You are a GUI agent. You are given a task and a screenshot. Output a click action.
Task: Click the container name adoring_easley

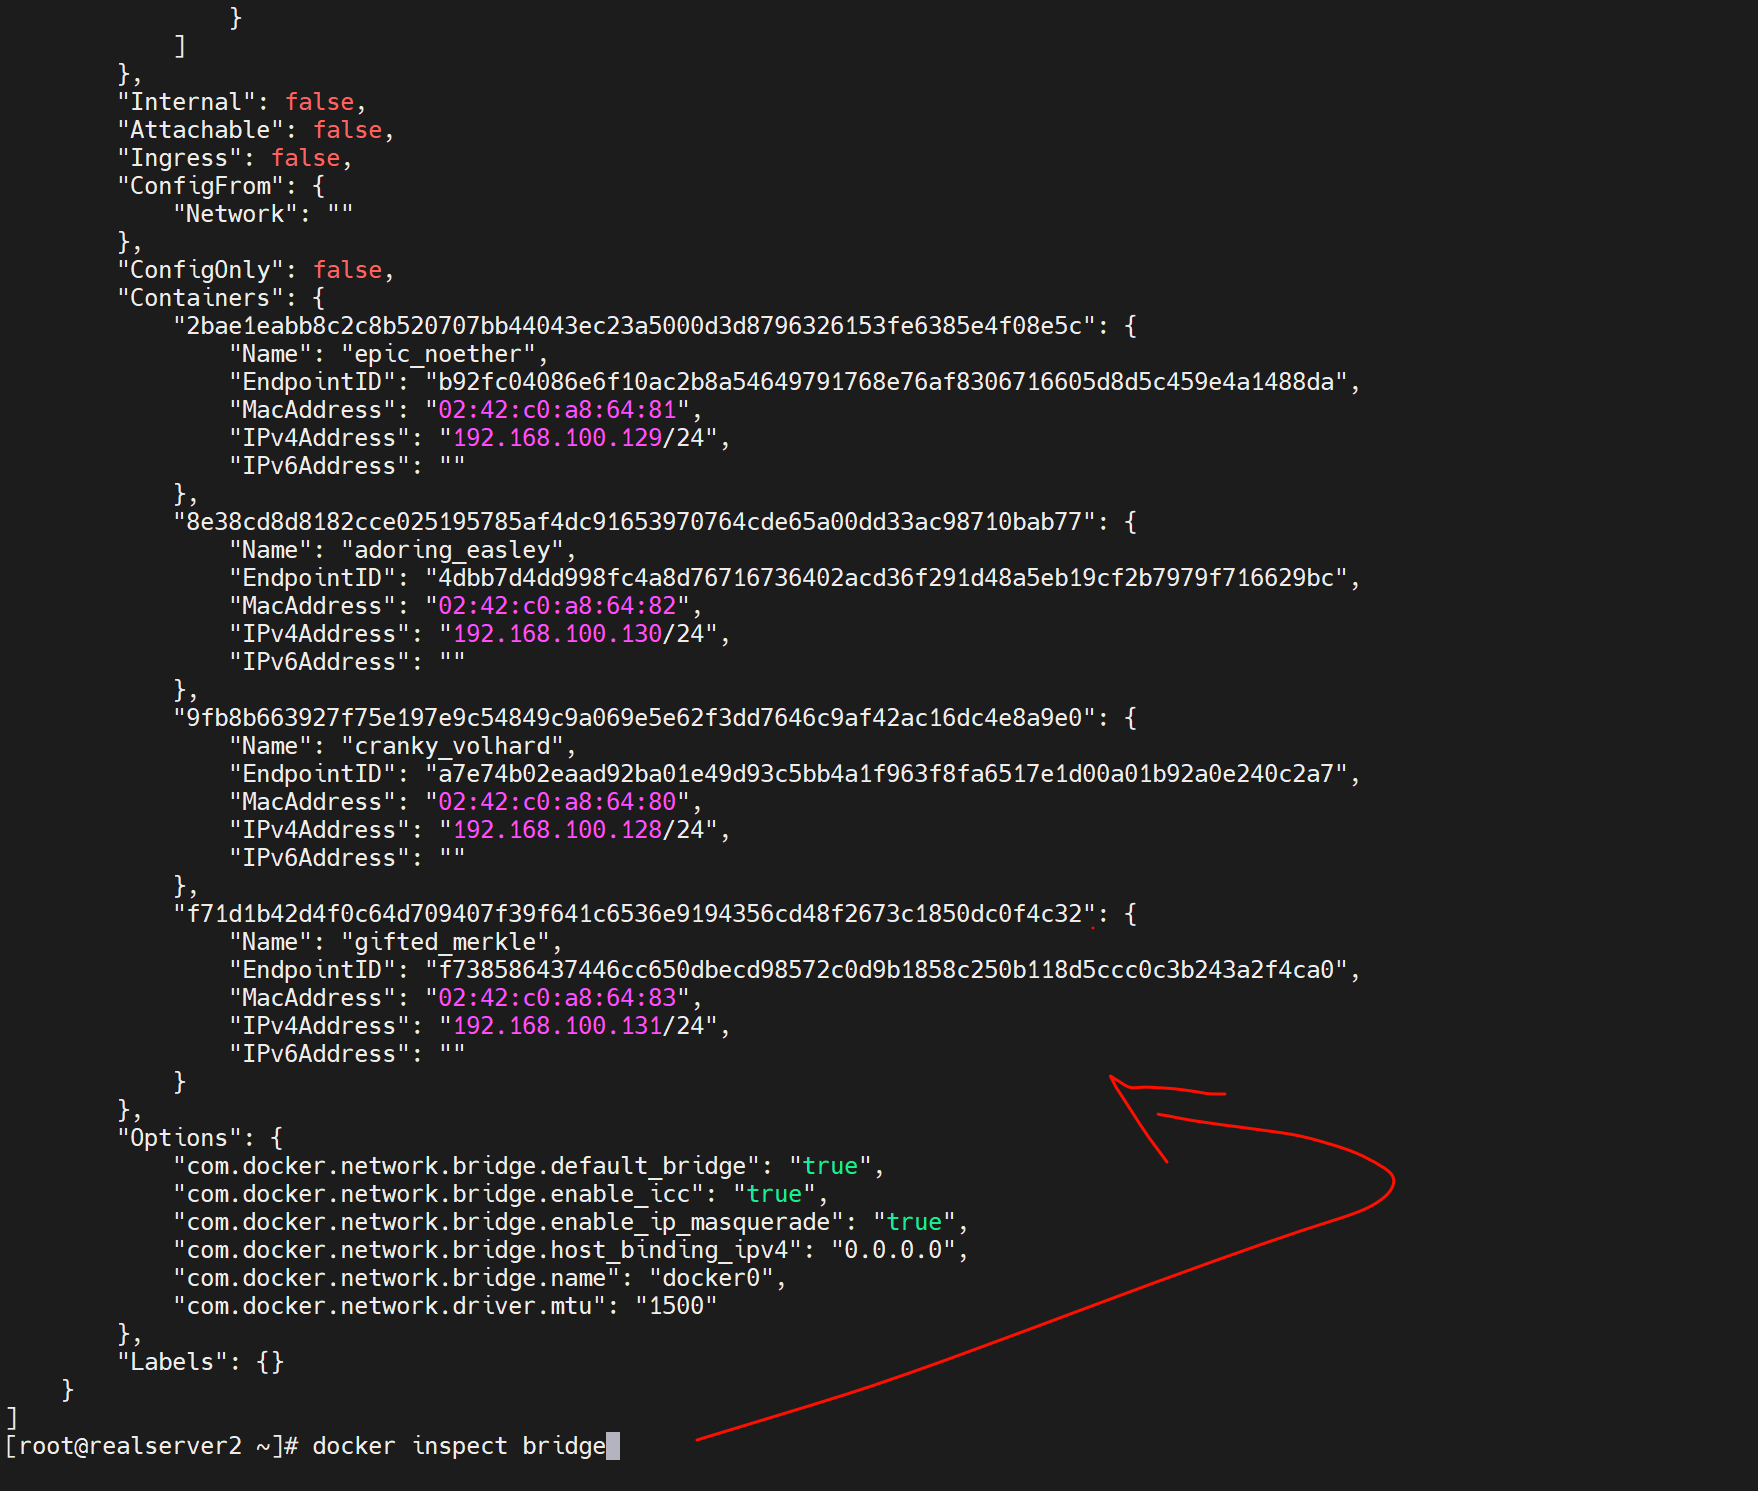pyautogui.click(x=452, y=550)
